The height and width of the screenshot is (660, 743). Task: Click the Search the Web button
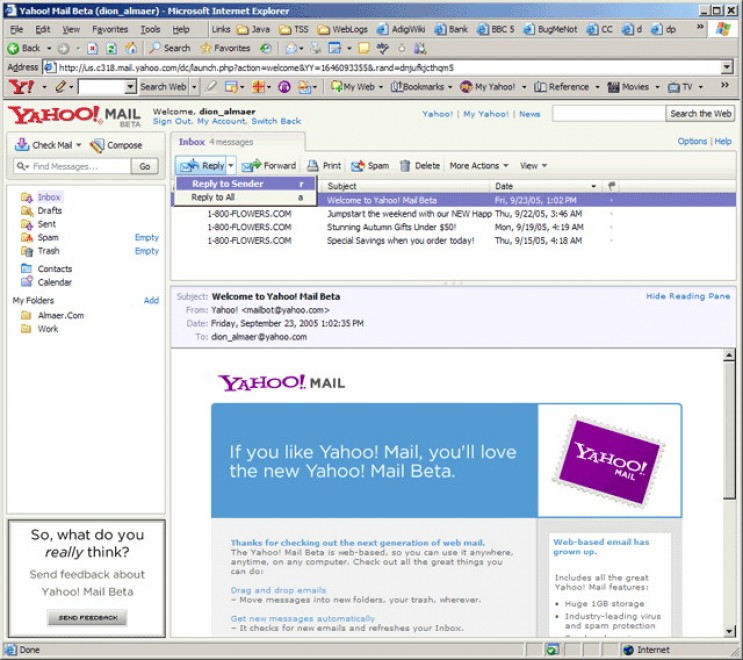pos(700,114)
